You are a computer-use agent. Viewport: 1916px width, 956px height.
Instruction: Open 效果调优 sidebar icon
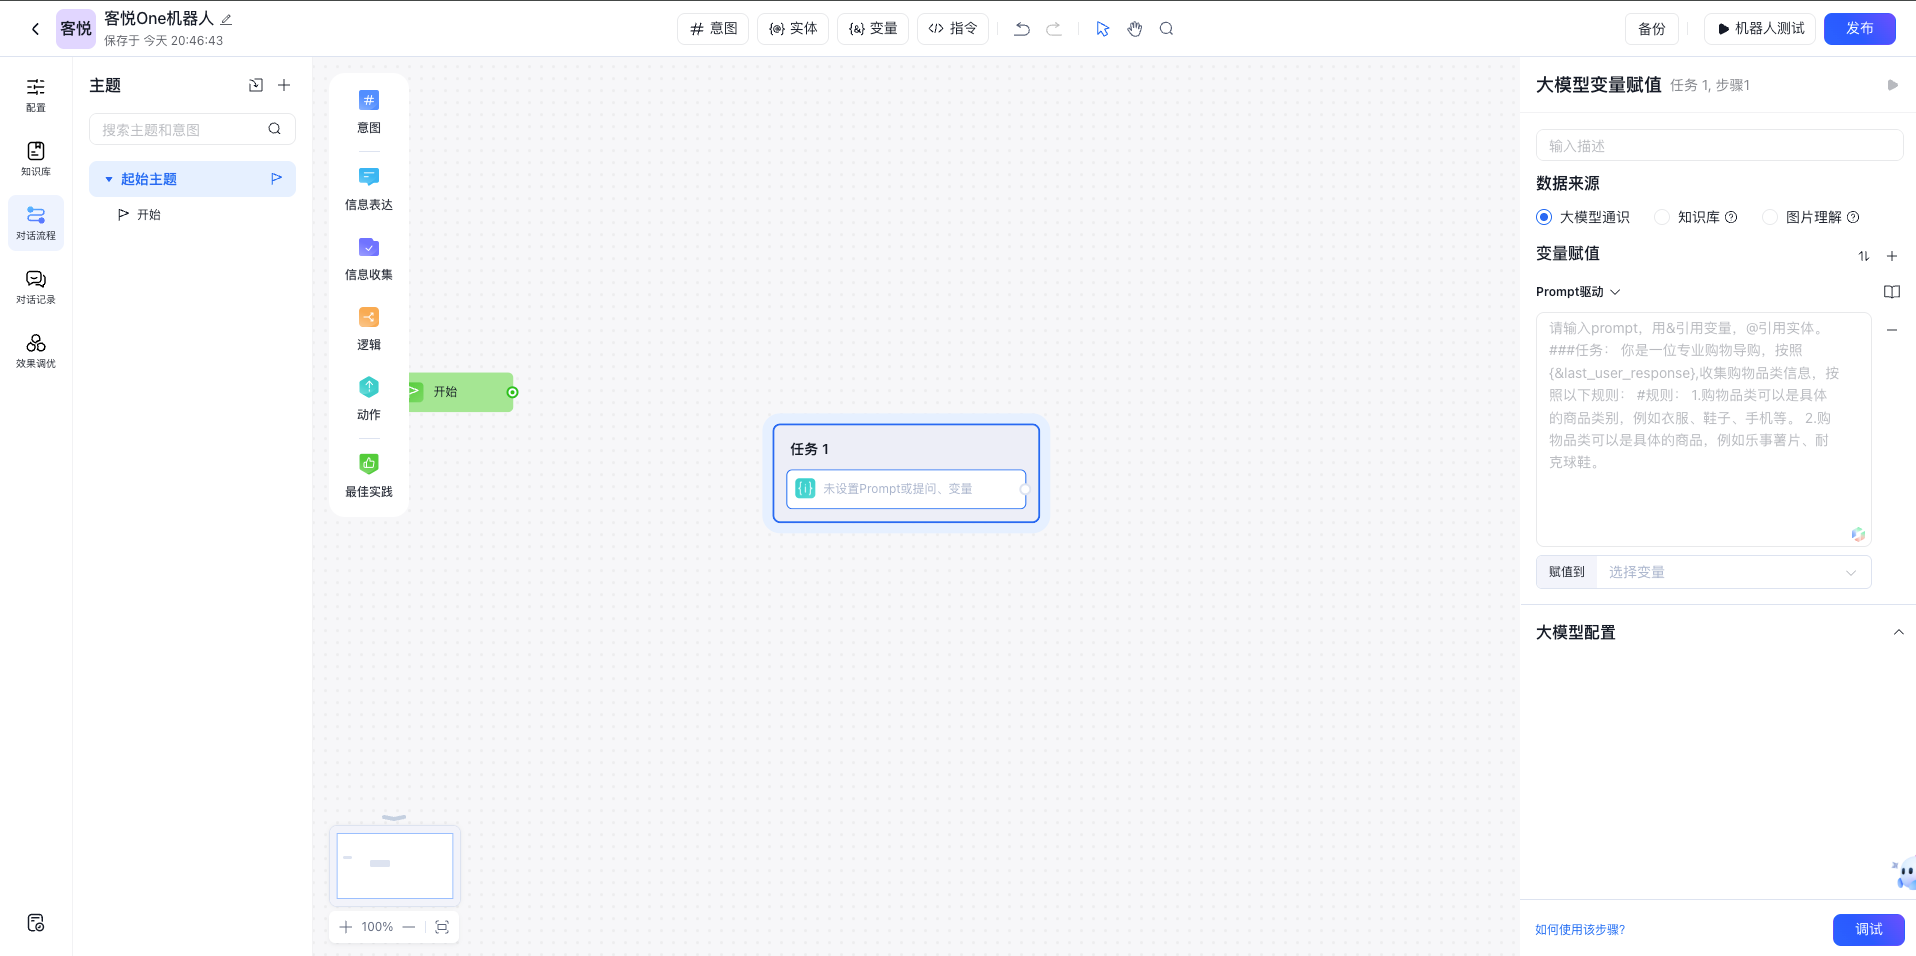pyautogui.click(x=36, y=350)
